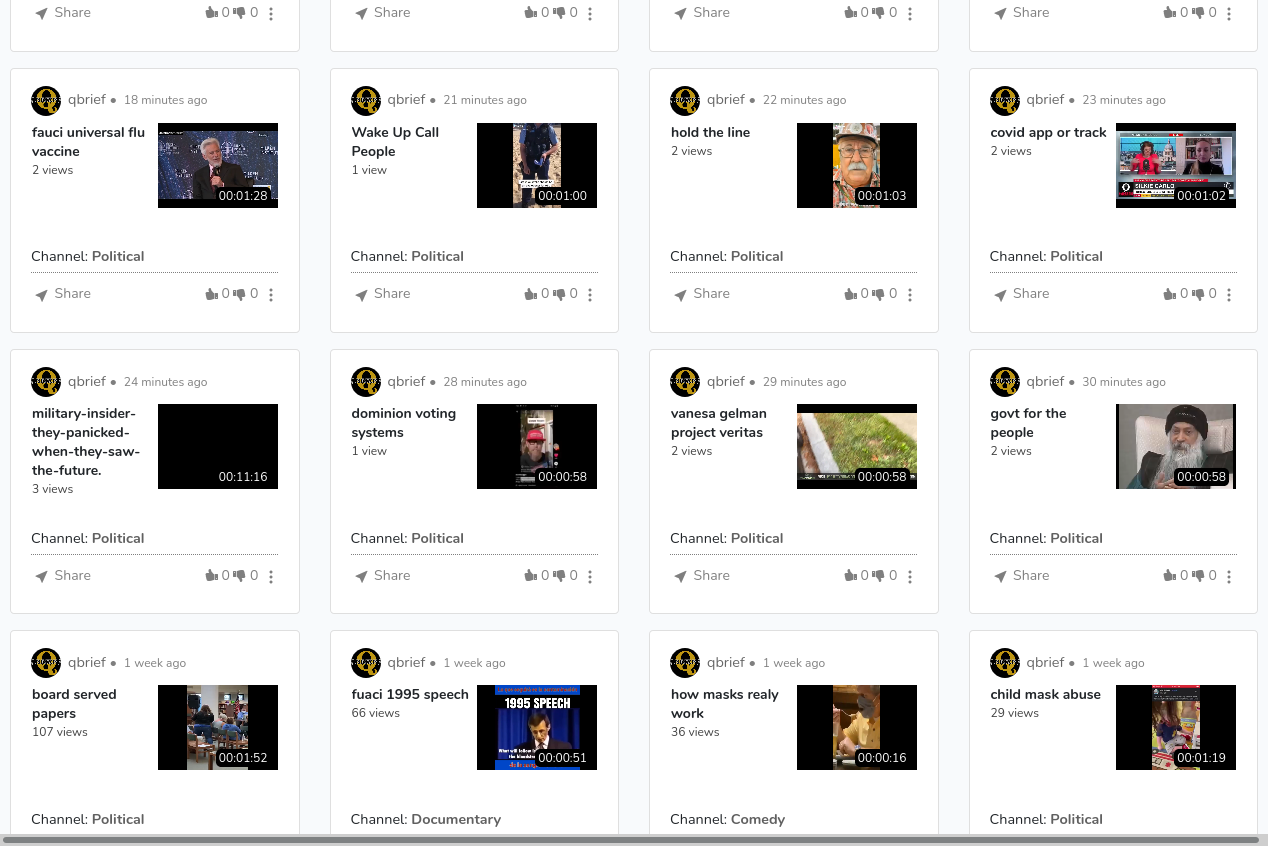Screen dimensions: 1268x846
Task: Open more options for 'hold the line'
Action: point(910,295)
